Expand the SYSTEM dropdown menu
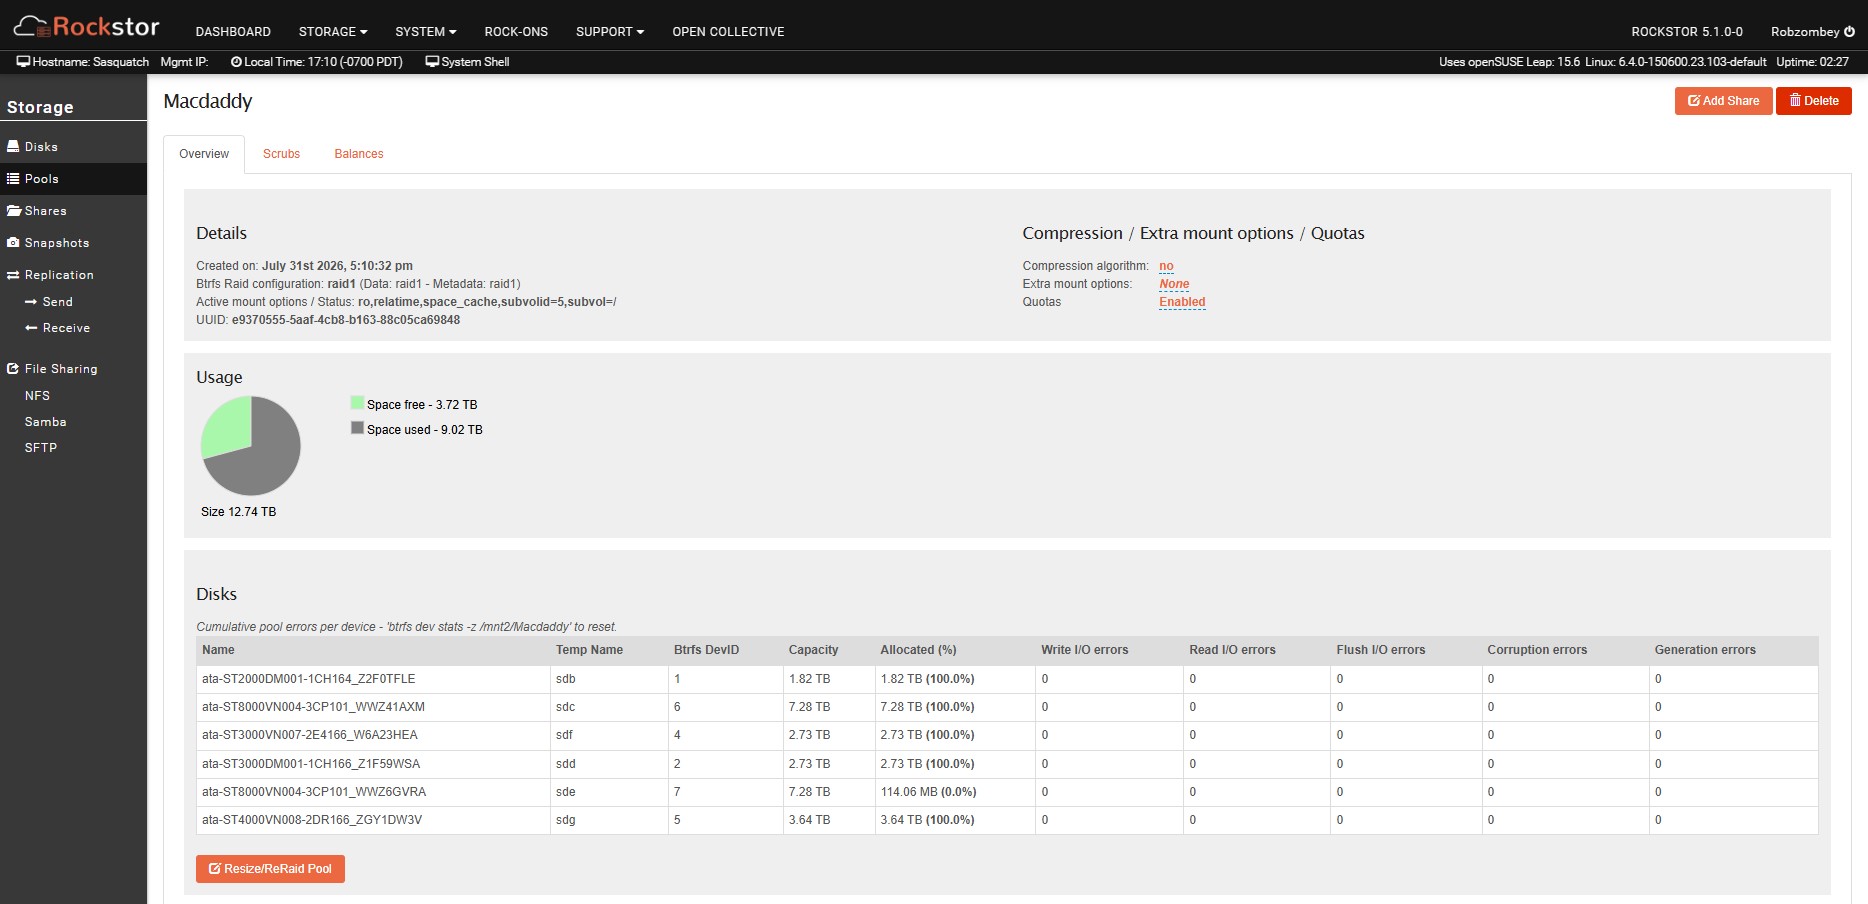The width and height of the screenshot is (1868, 904). [426, 31]
